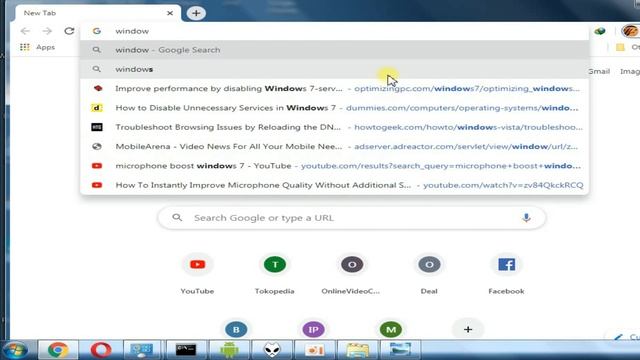The width and height of the screenshot is (640, 360).
Task: Open the orange play icon taskbar app
Action: click(x=315, y=350)
